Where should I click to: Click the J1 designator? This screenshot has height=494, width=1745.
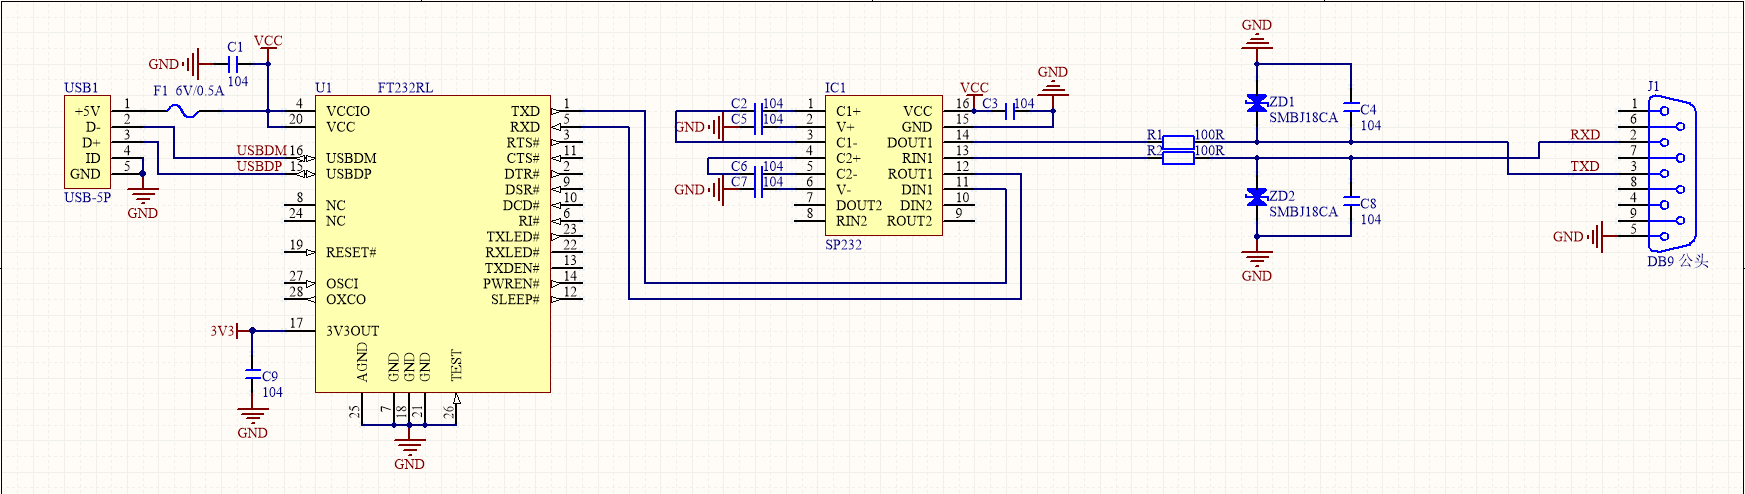pyautogui.click(x=1653, y=86)
